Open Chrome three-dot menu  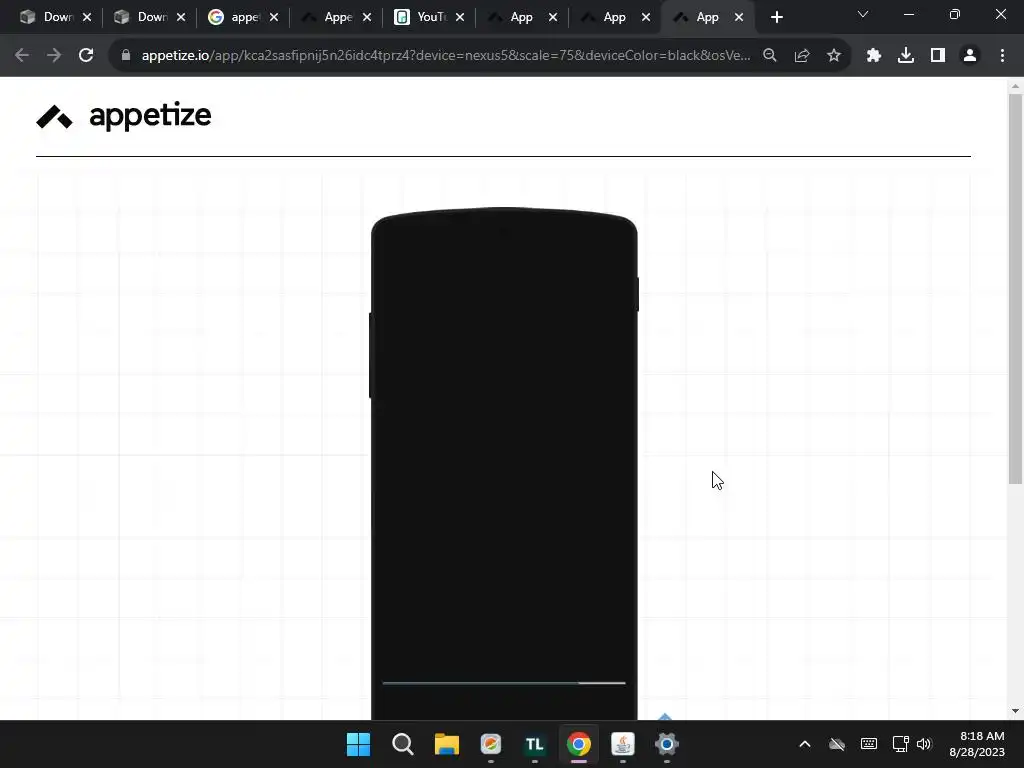tap(1002, 56)
